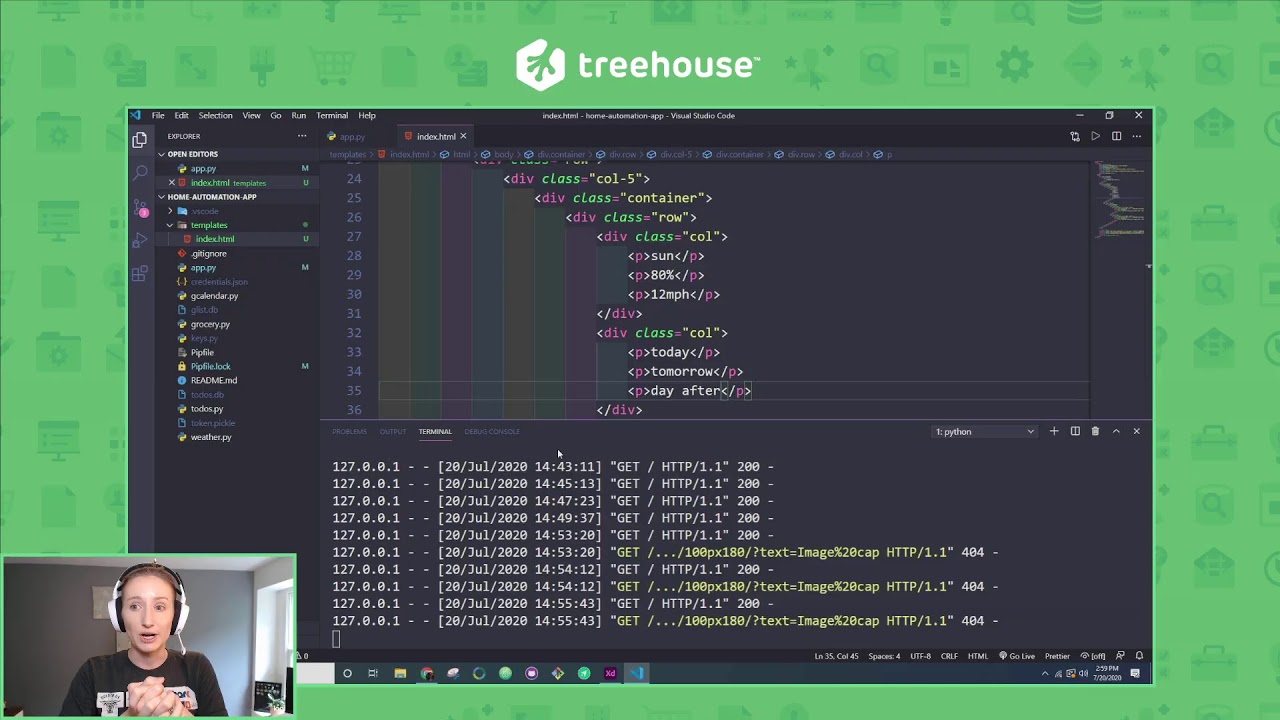Image resolution: width=1280 pixels, height=720 pixels.
Task: Expand the .vscode folder
Action: tap(204, 211)
